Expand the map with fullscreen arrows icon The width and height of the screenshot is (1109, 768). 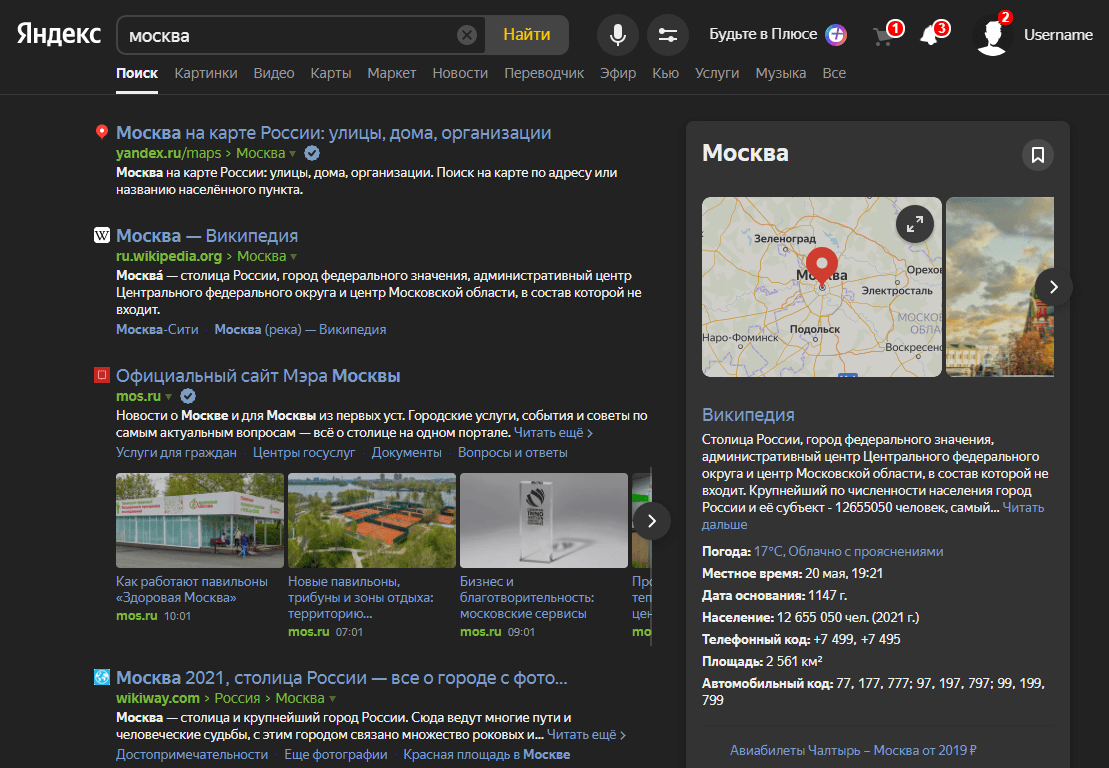(915, 224)
